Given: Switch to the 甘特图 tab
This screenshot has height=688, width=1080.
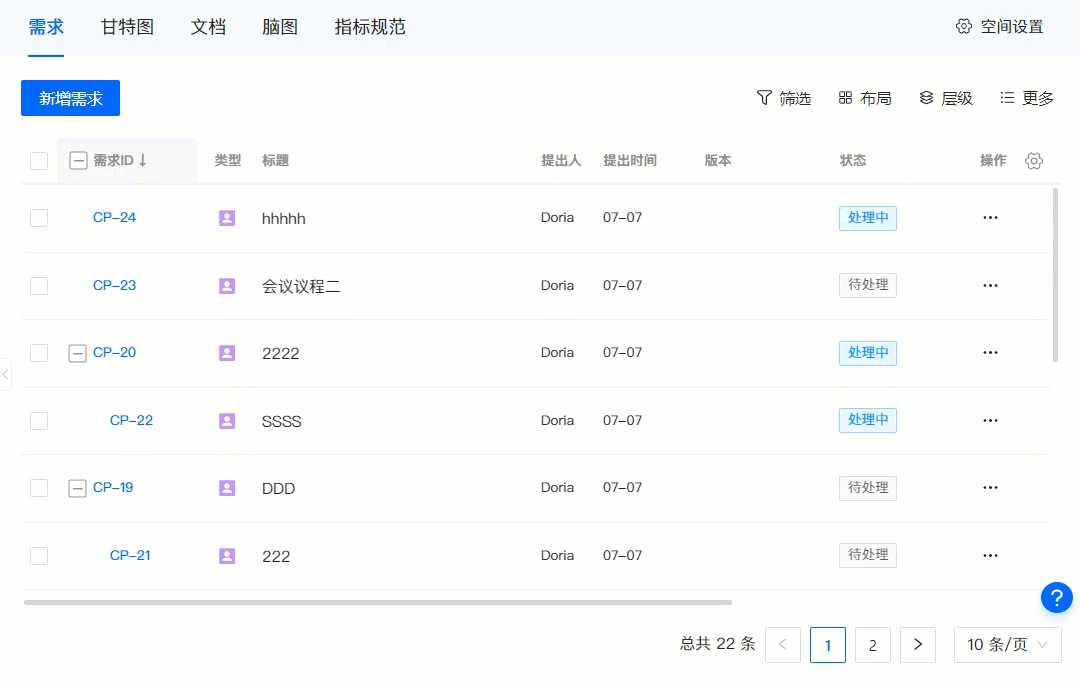Looking at the screenshot, I should [x=127, y=27].
